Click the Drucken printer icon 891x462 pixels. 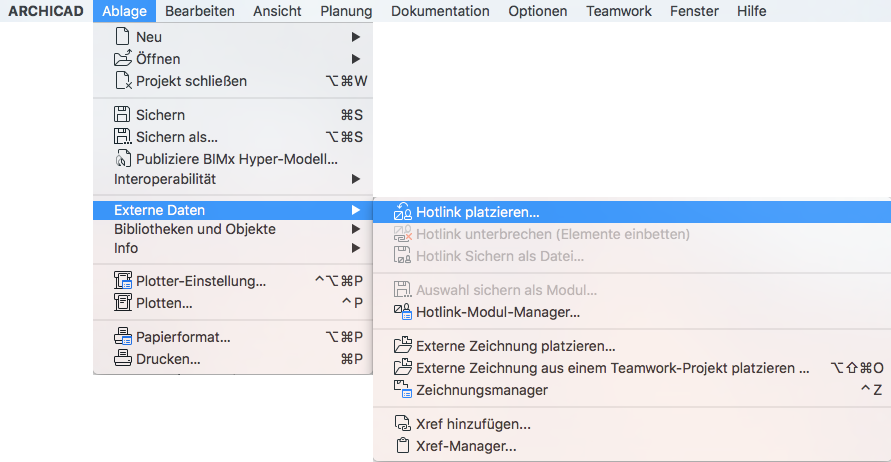click(x=123, y=359)
